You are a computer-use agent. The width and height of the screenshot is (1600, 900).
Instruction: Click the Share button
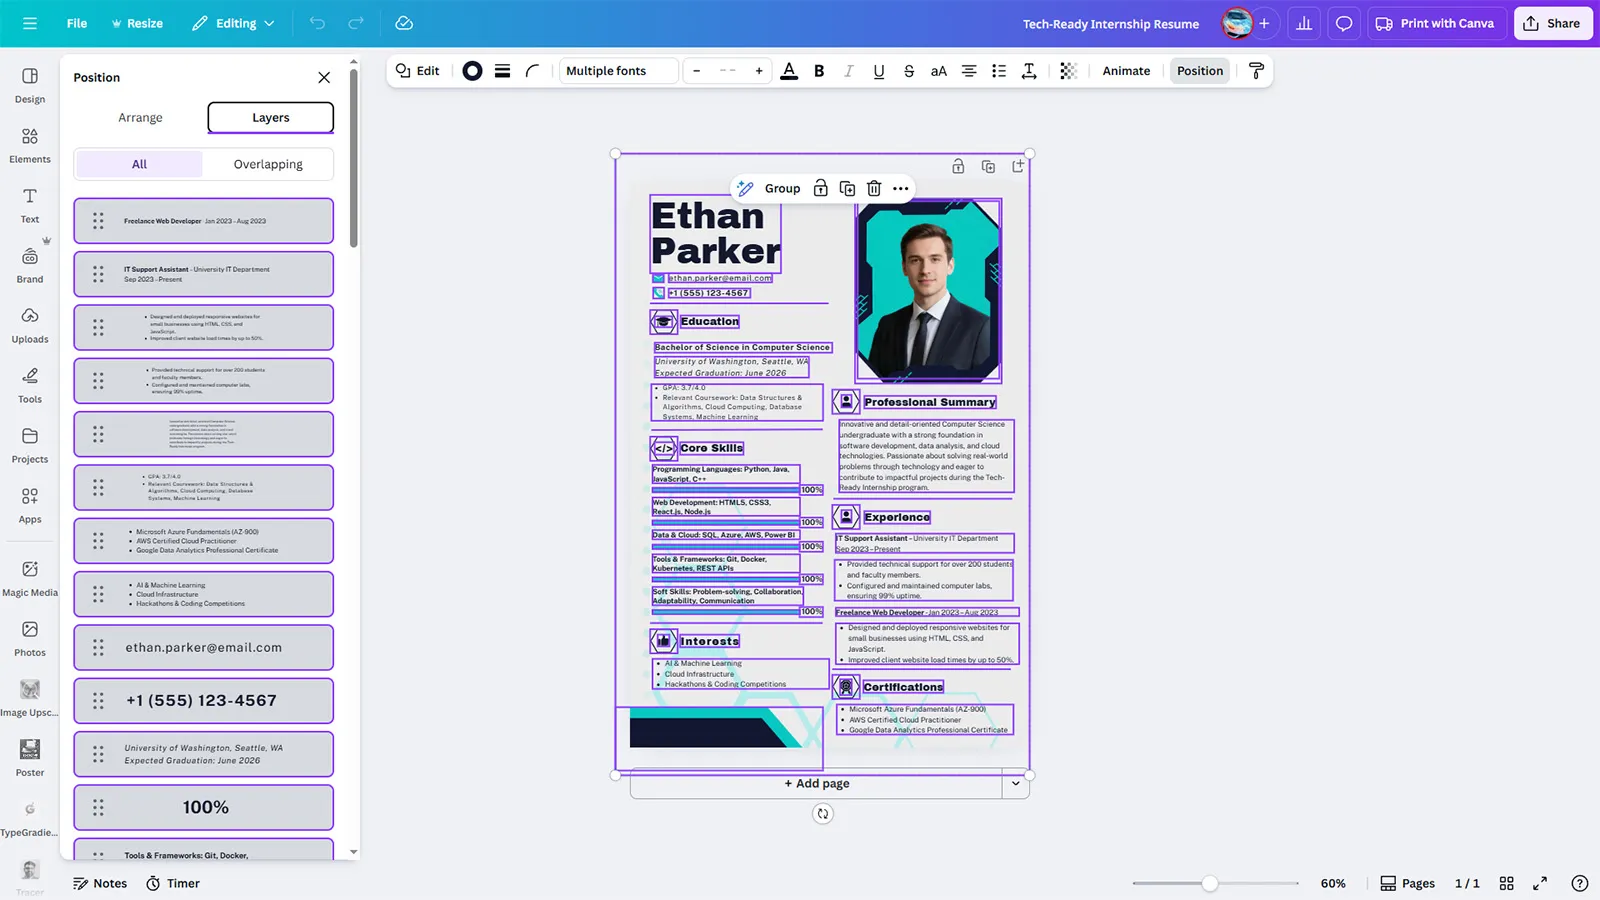click(1552, 23)
